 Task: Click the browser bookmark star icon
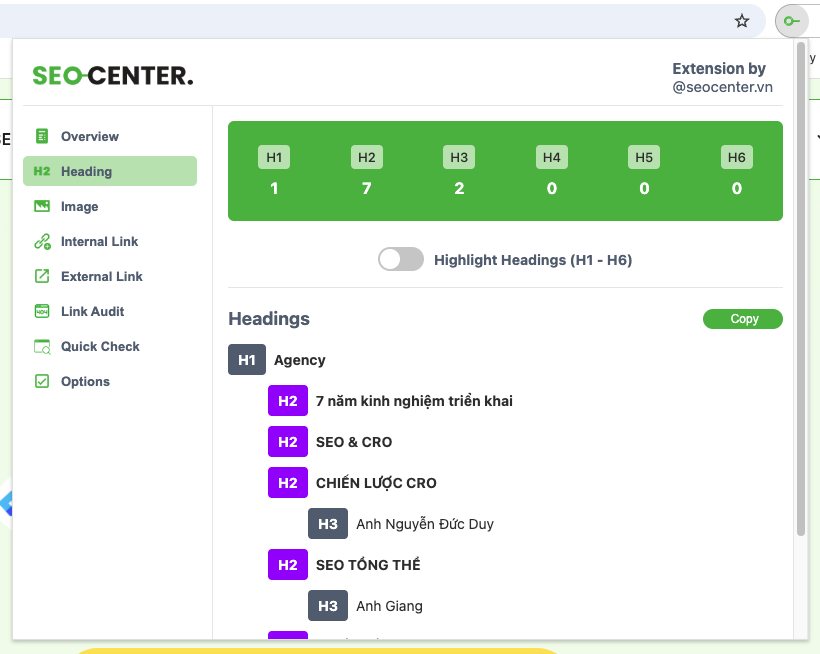pos(742,21)
